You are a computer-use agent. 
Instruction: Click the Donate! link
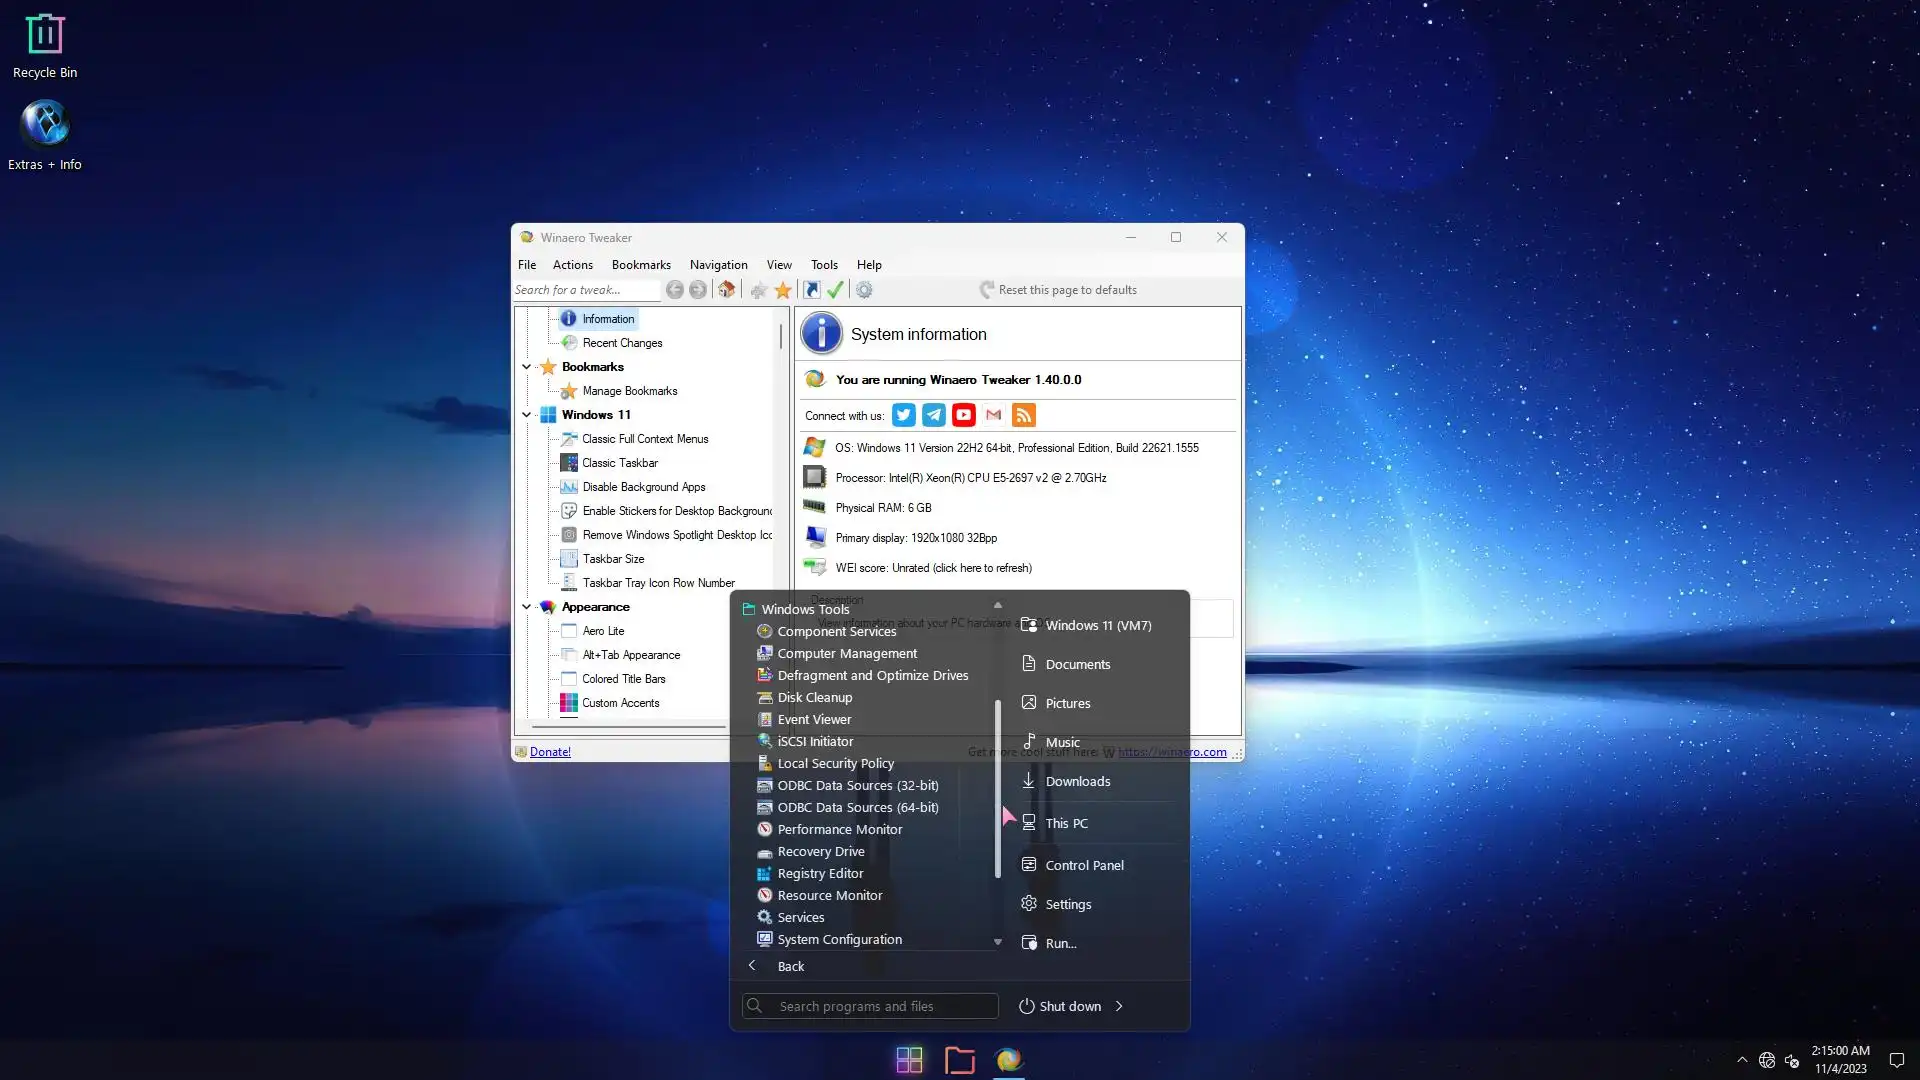[x=550, y=752]
